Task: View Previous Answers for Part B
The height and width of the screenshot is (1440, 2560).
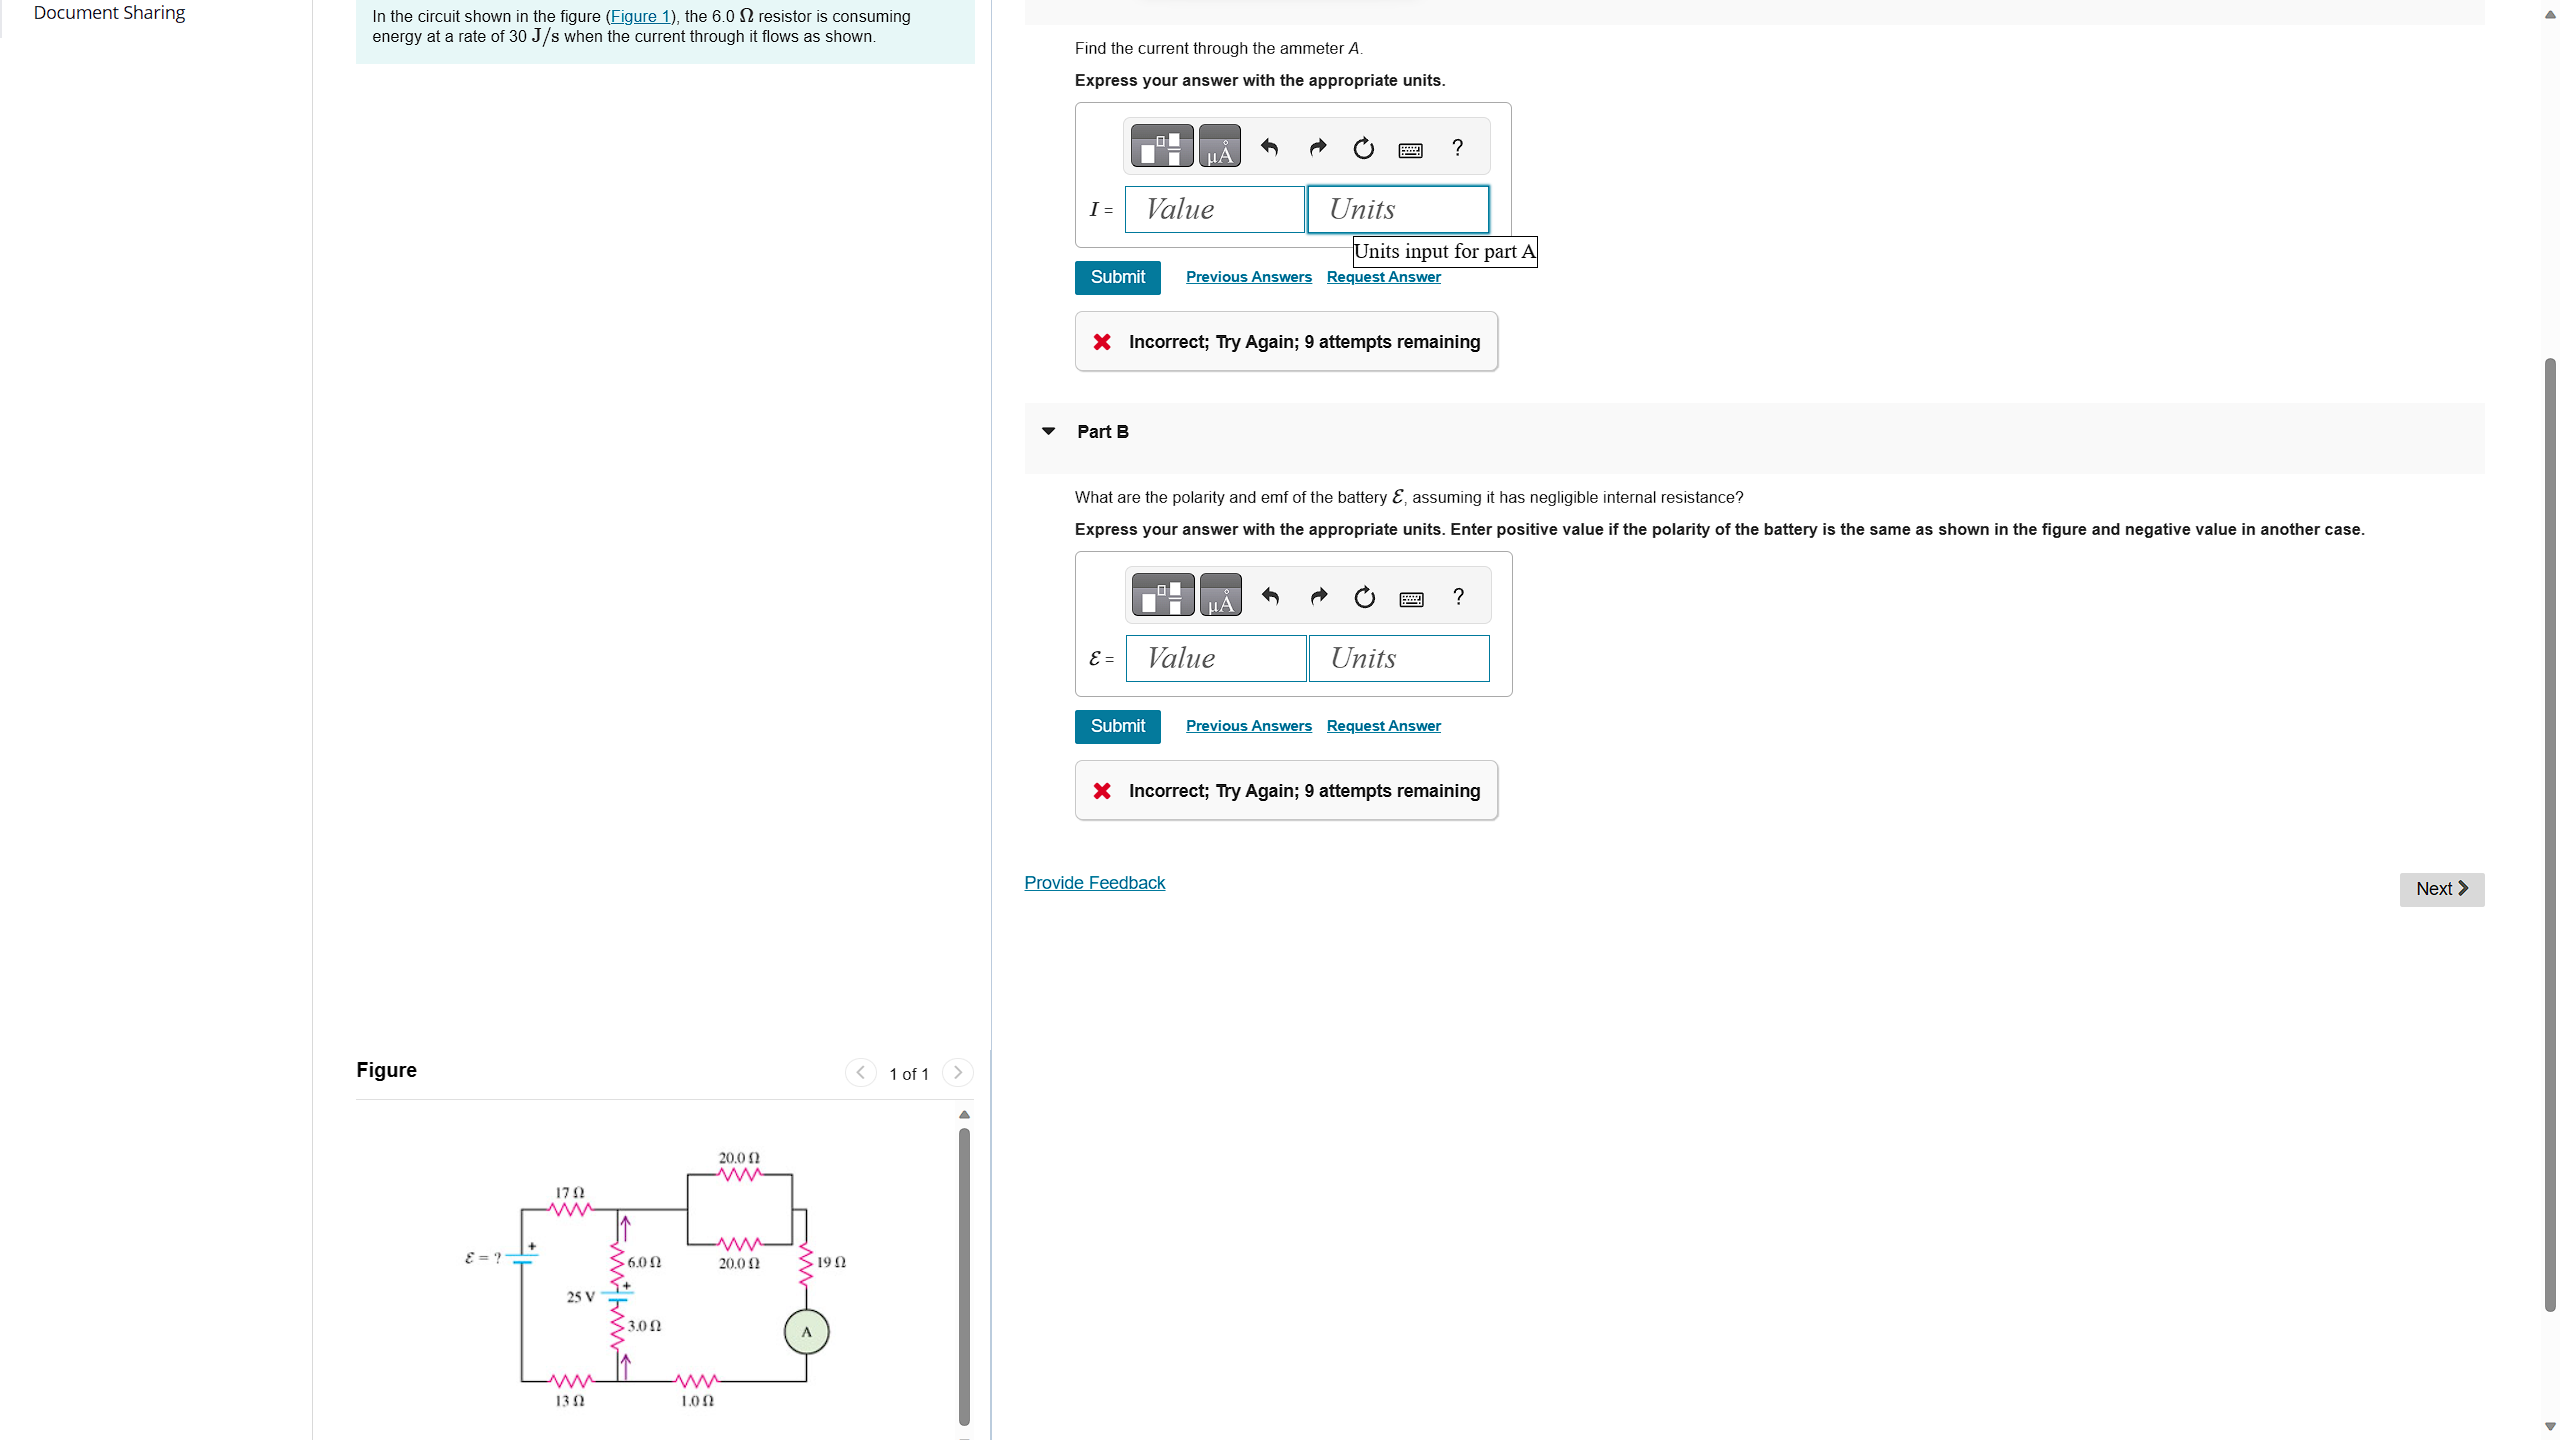Action: click(1248, 726)
